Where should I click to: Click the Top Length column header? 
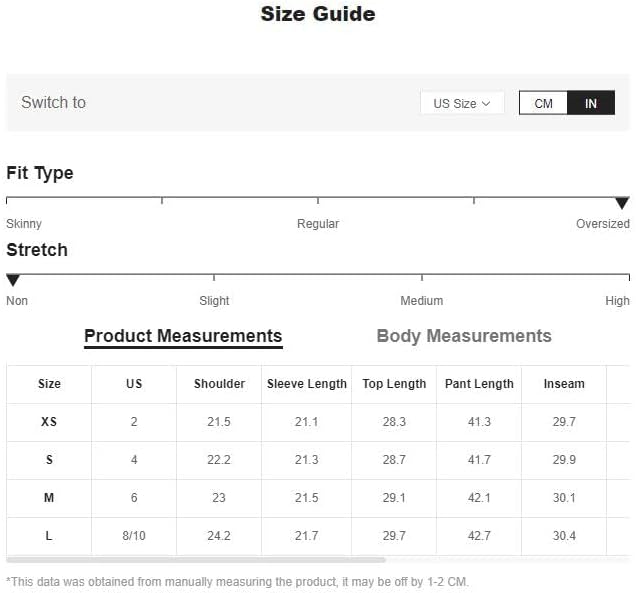tap(394, 384)
